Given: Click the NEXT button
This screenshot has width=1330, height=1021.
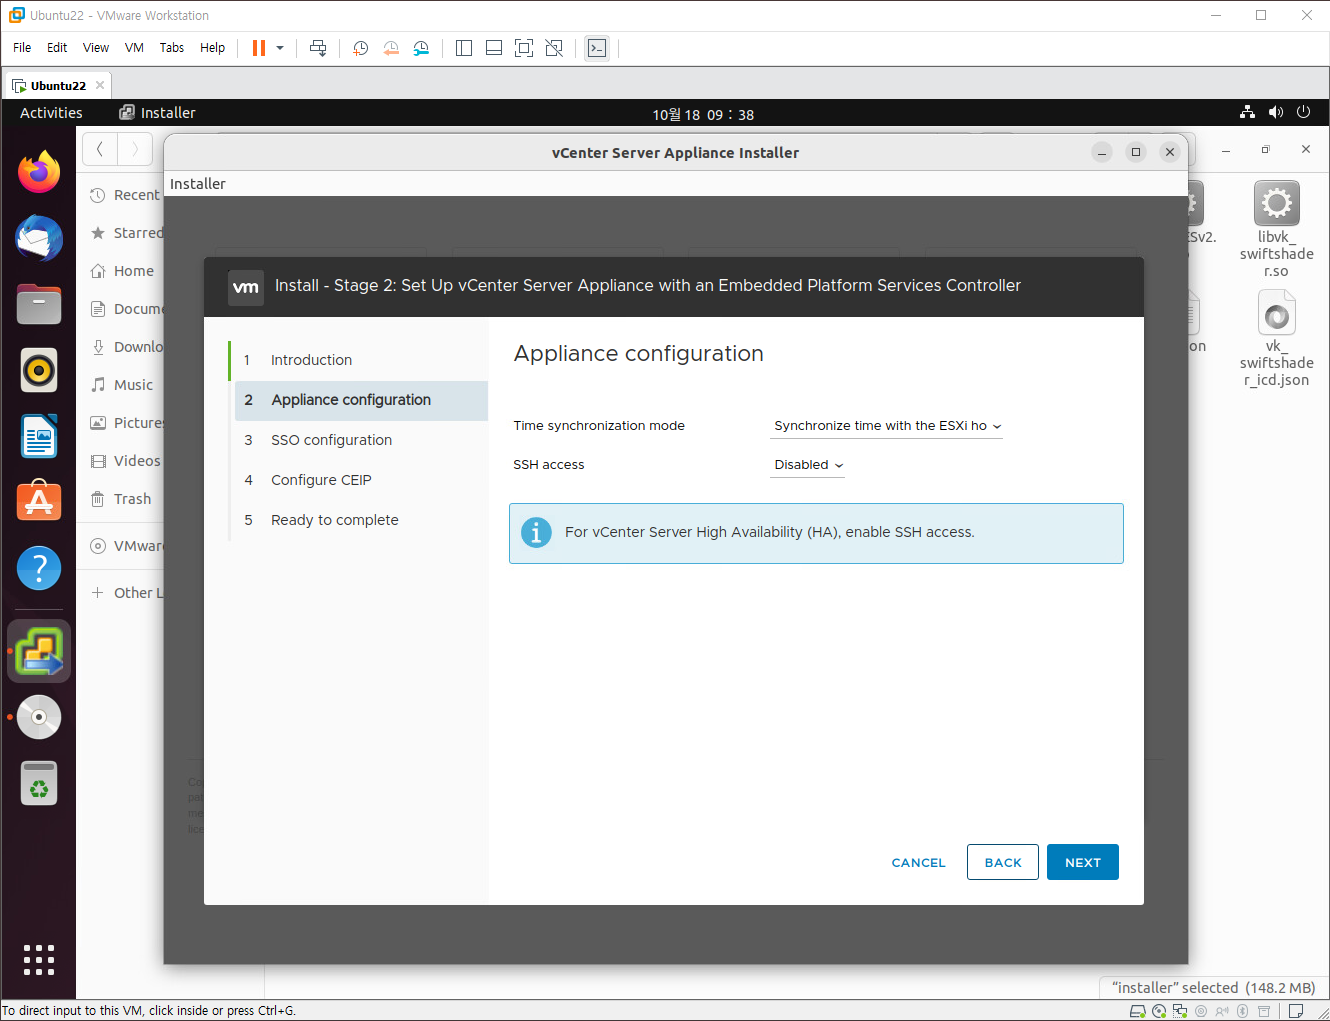Looking at the screenshot, I should 1083,862.
